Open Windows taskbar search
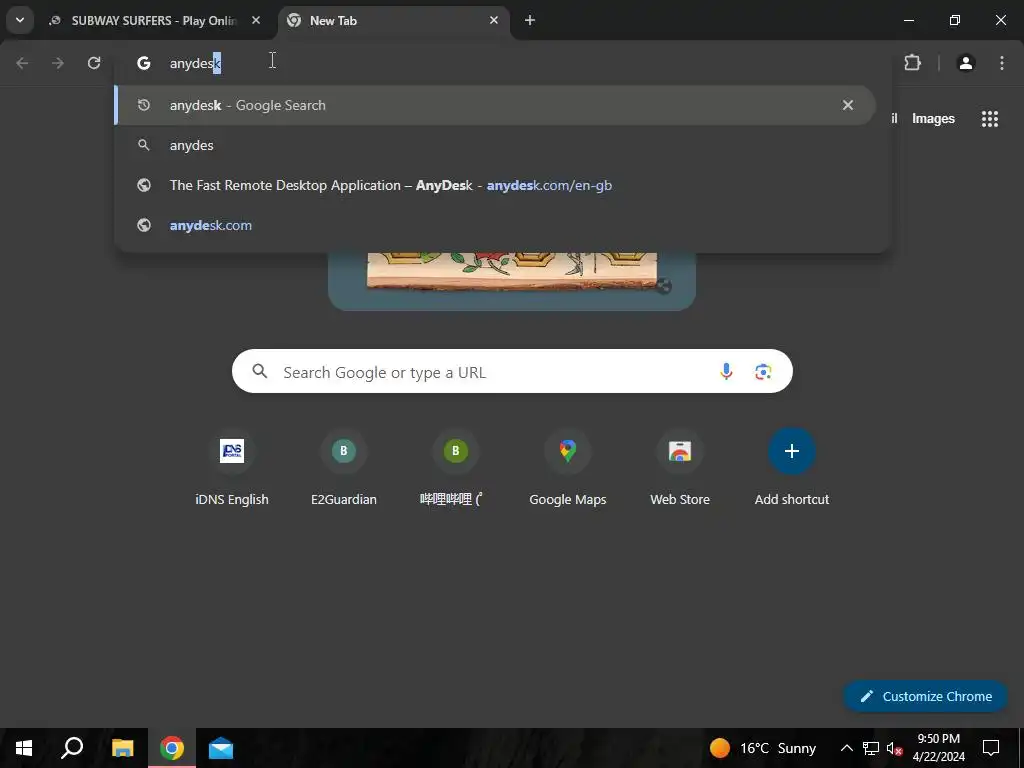Image resolution: width=1024 pixels, height=768 pixels. pos(72,748)
